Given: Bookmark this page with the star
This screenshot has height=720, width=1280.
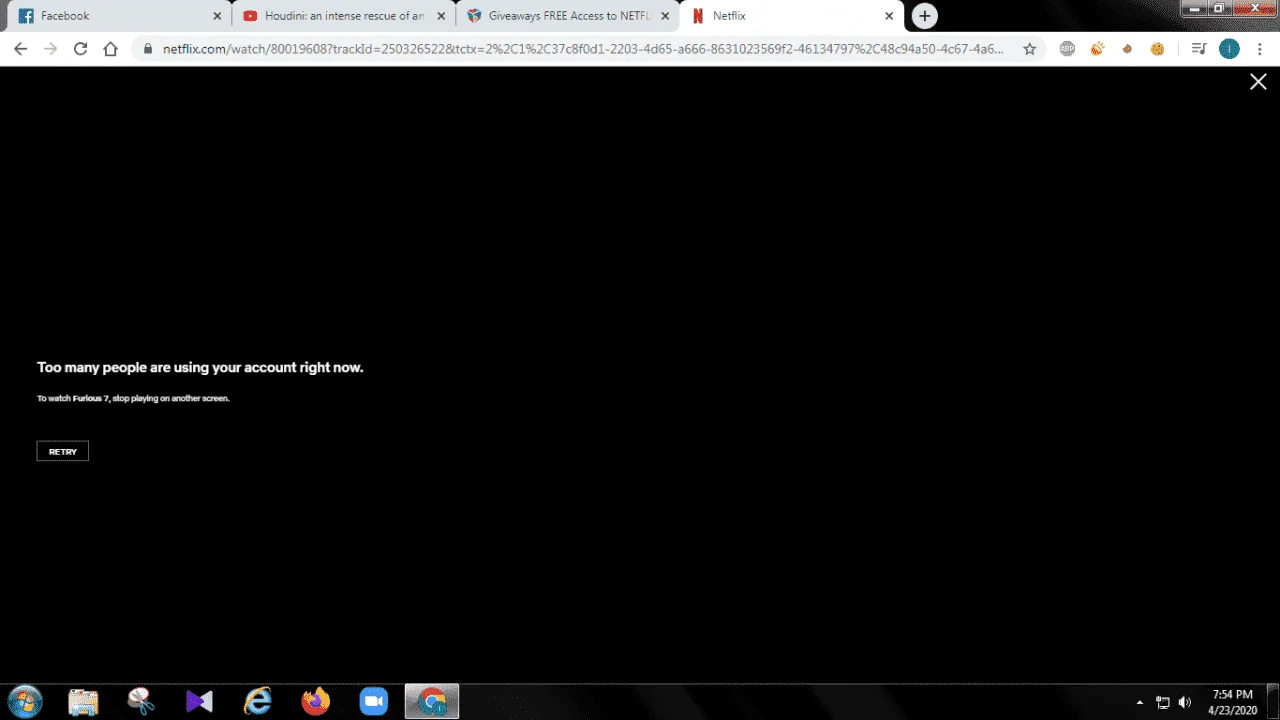Looking at the screenshot, I should [1029, 48].
